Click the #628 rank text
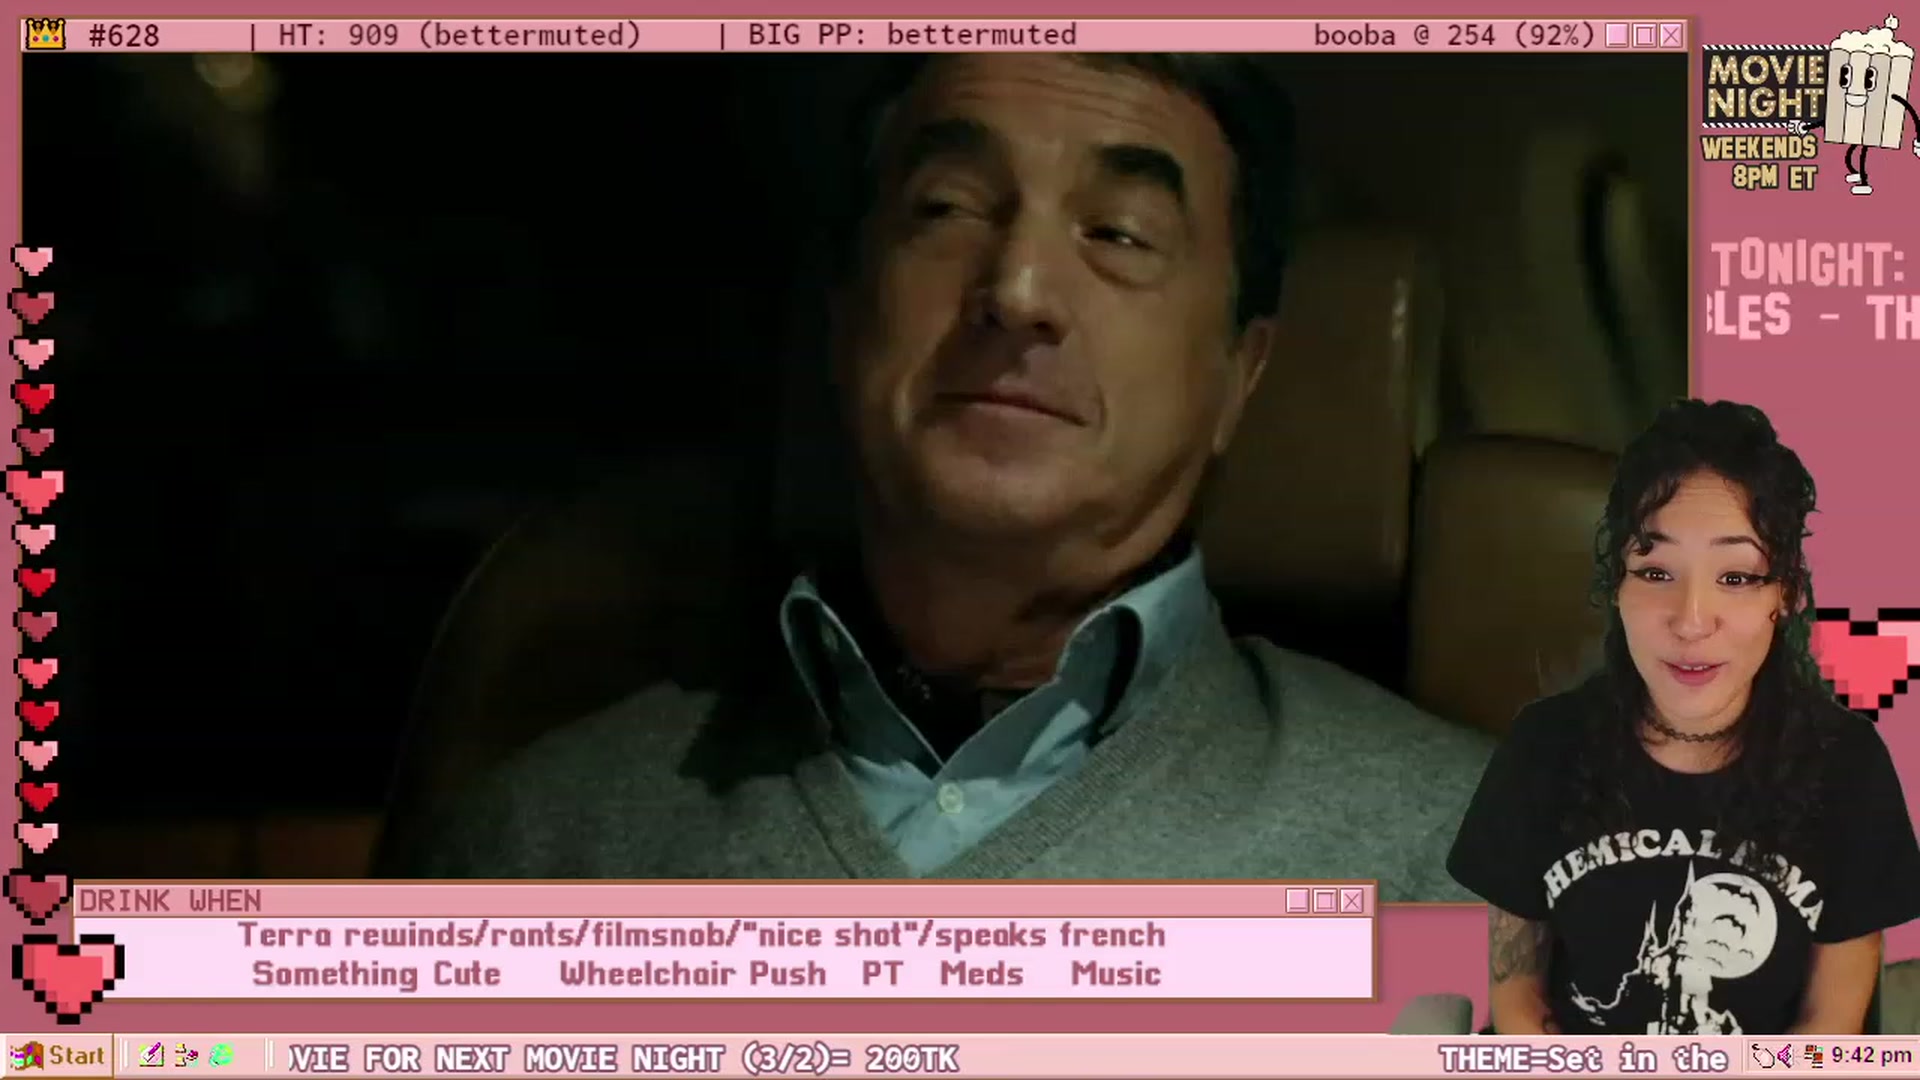This screenshot has height=1080, width=1920. (124, 36)
